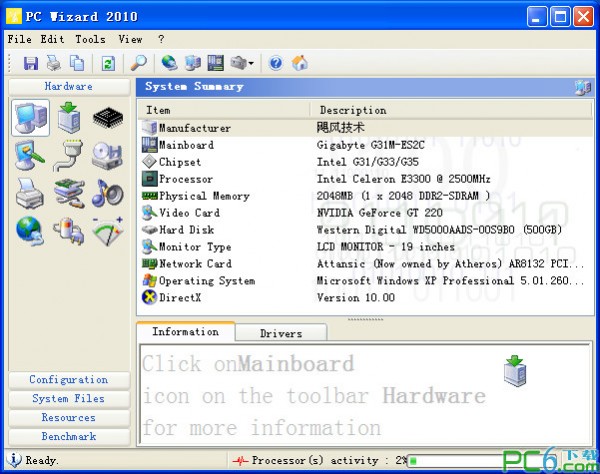Click the Mainboard icon in Information pane
This screenshot has height=474, width=600.
pos(515,371)
